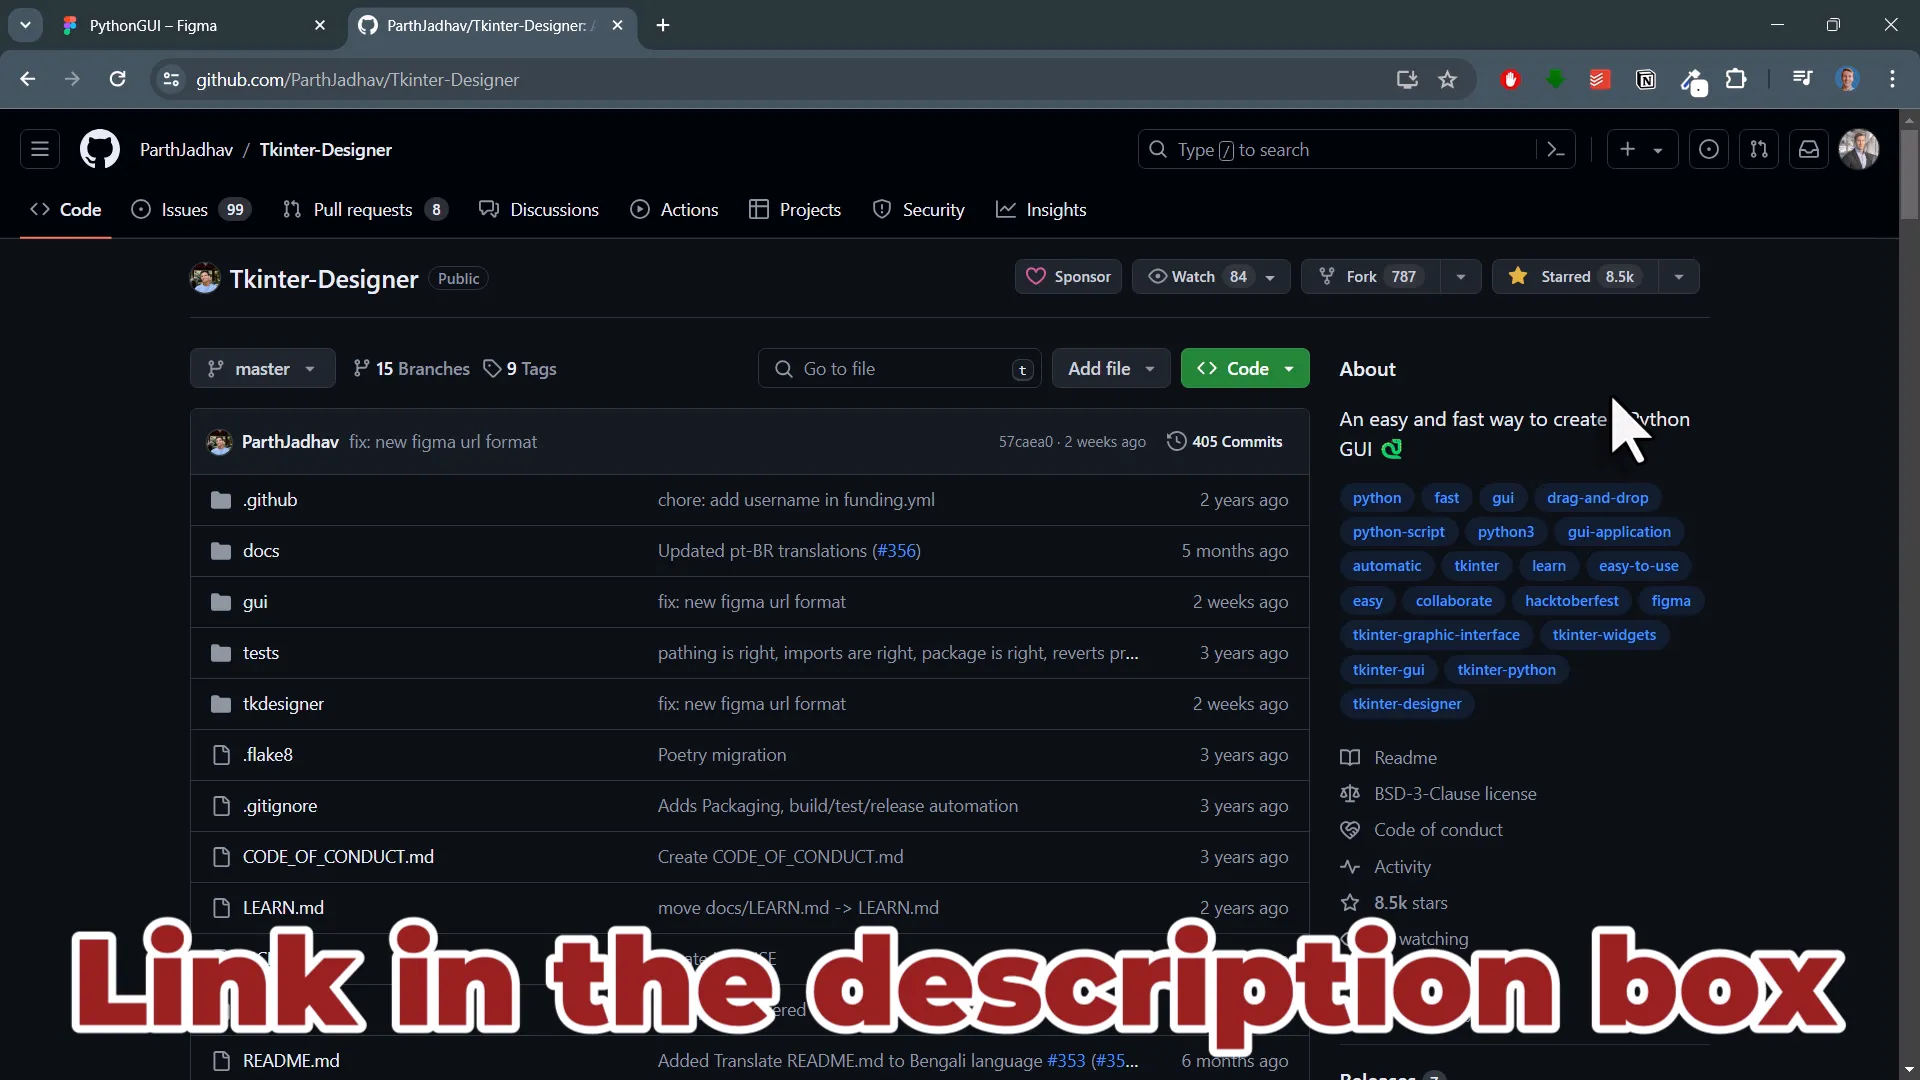Click the Notion browser extension icon

point(1647,80)
